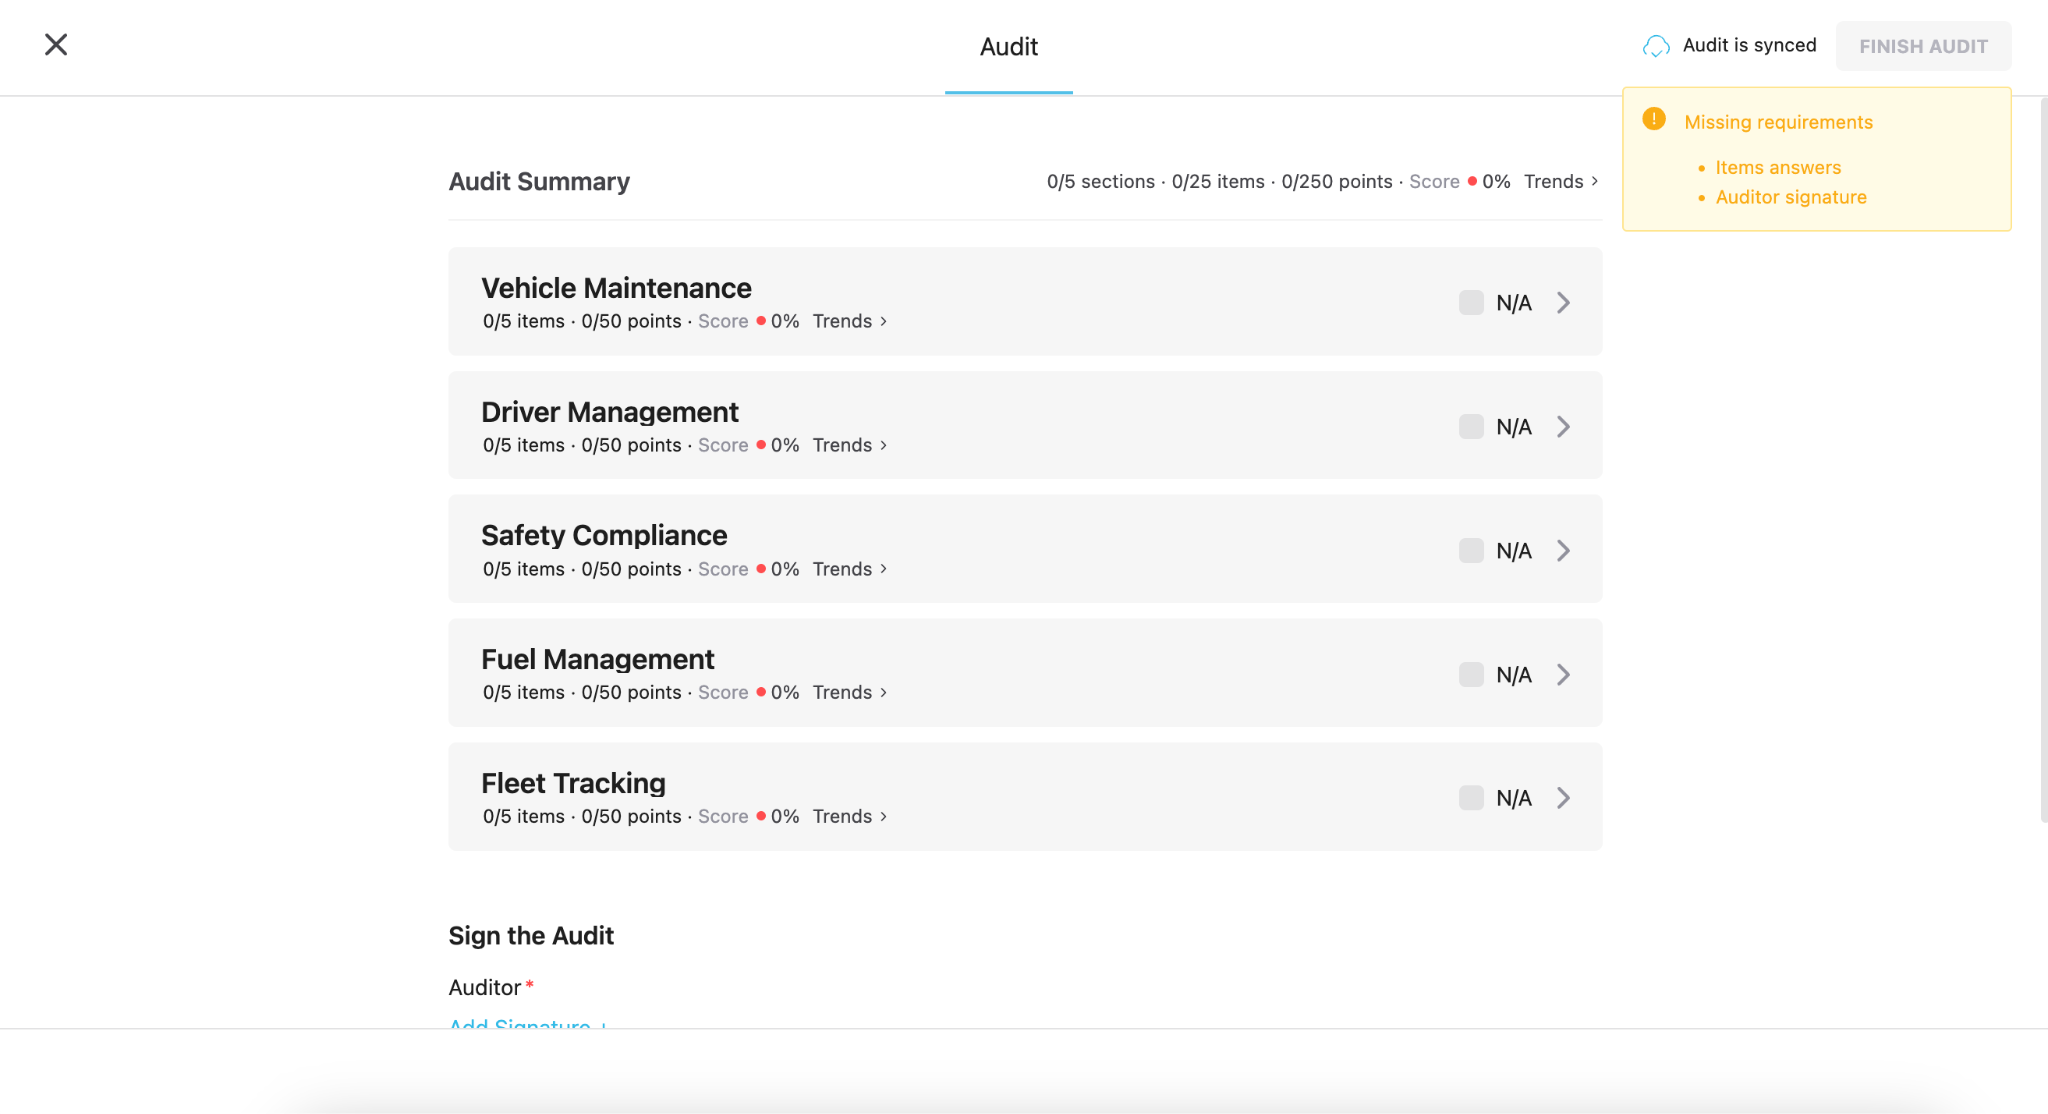
Task: Mark Fuel Management as N/A
Action: click(x=1471, y=674)
